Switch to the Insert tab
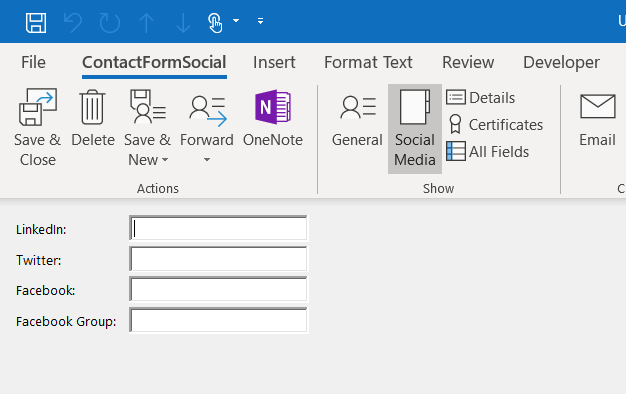 coord(274,62)
